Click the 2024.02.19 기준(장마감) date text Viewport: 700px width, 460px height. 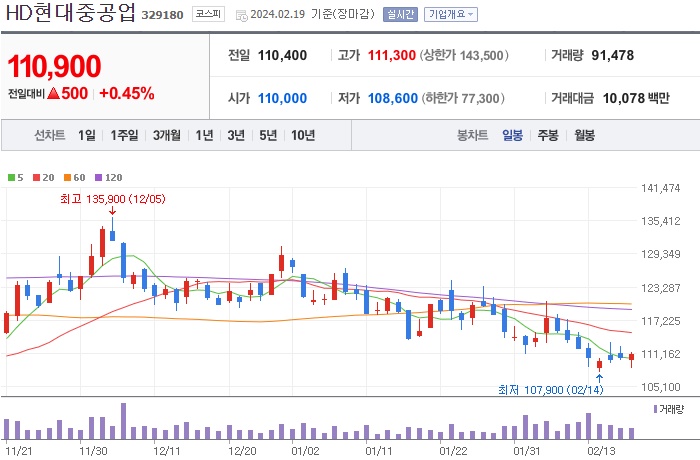[x=312, y=14]
